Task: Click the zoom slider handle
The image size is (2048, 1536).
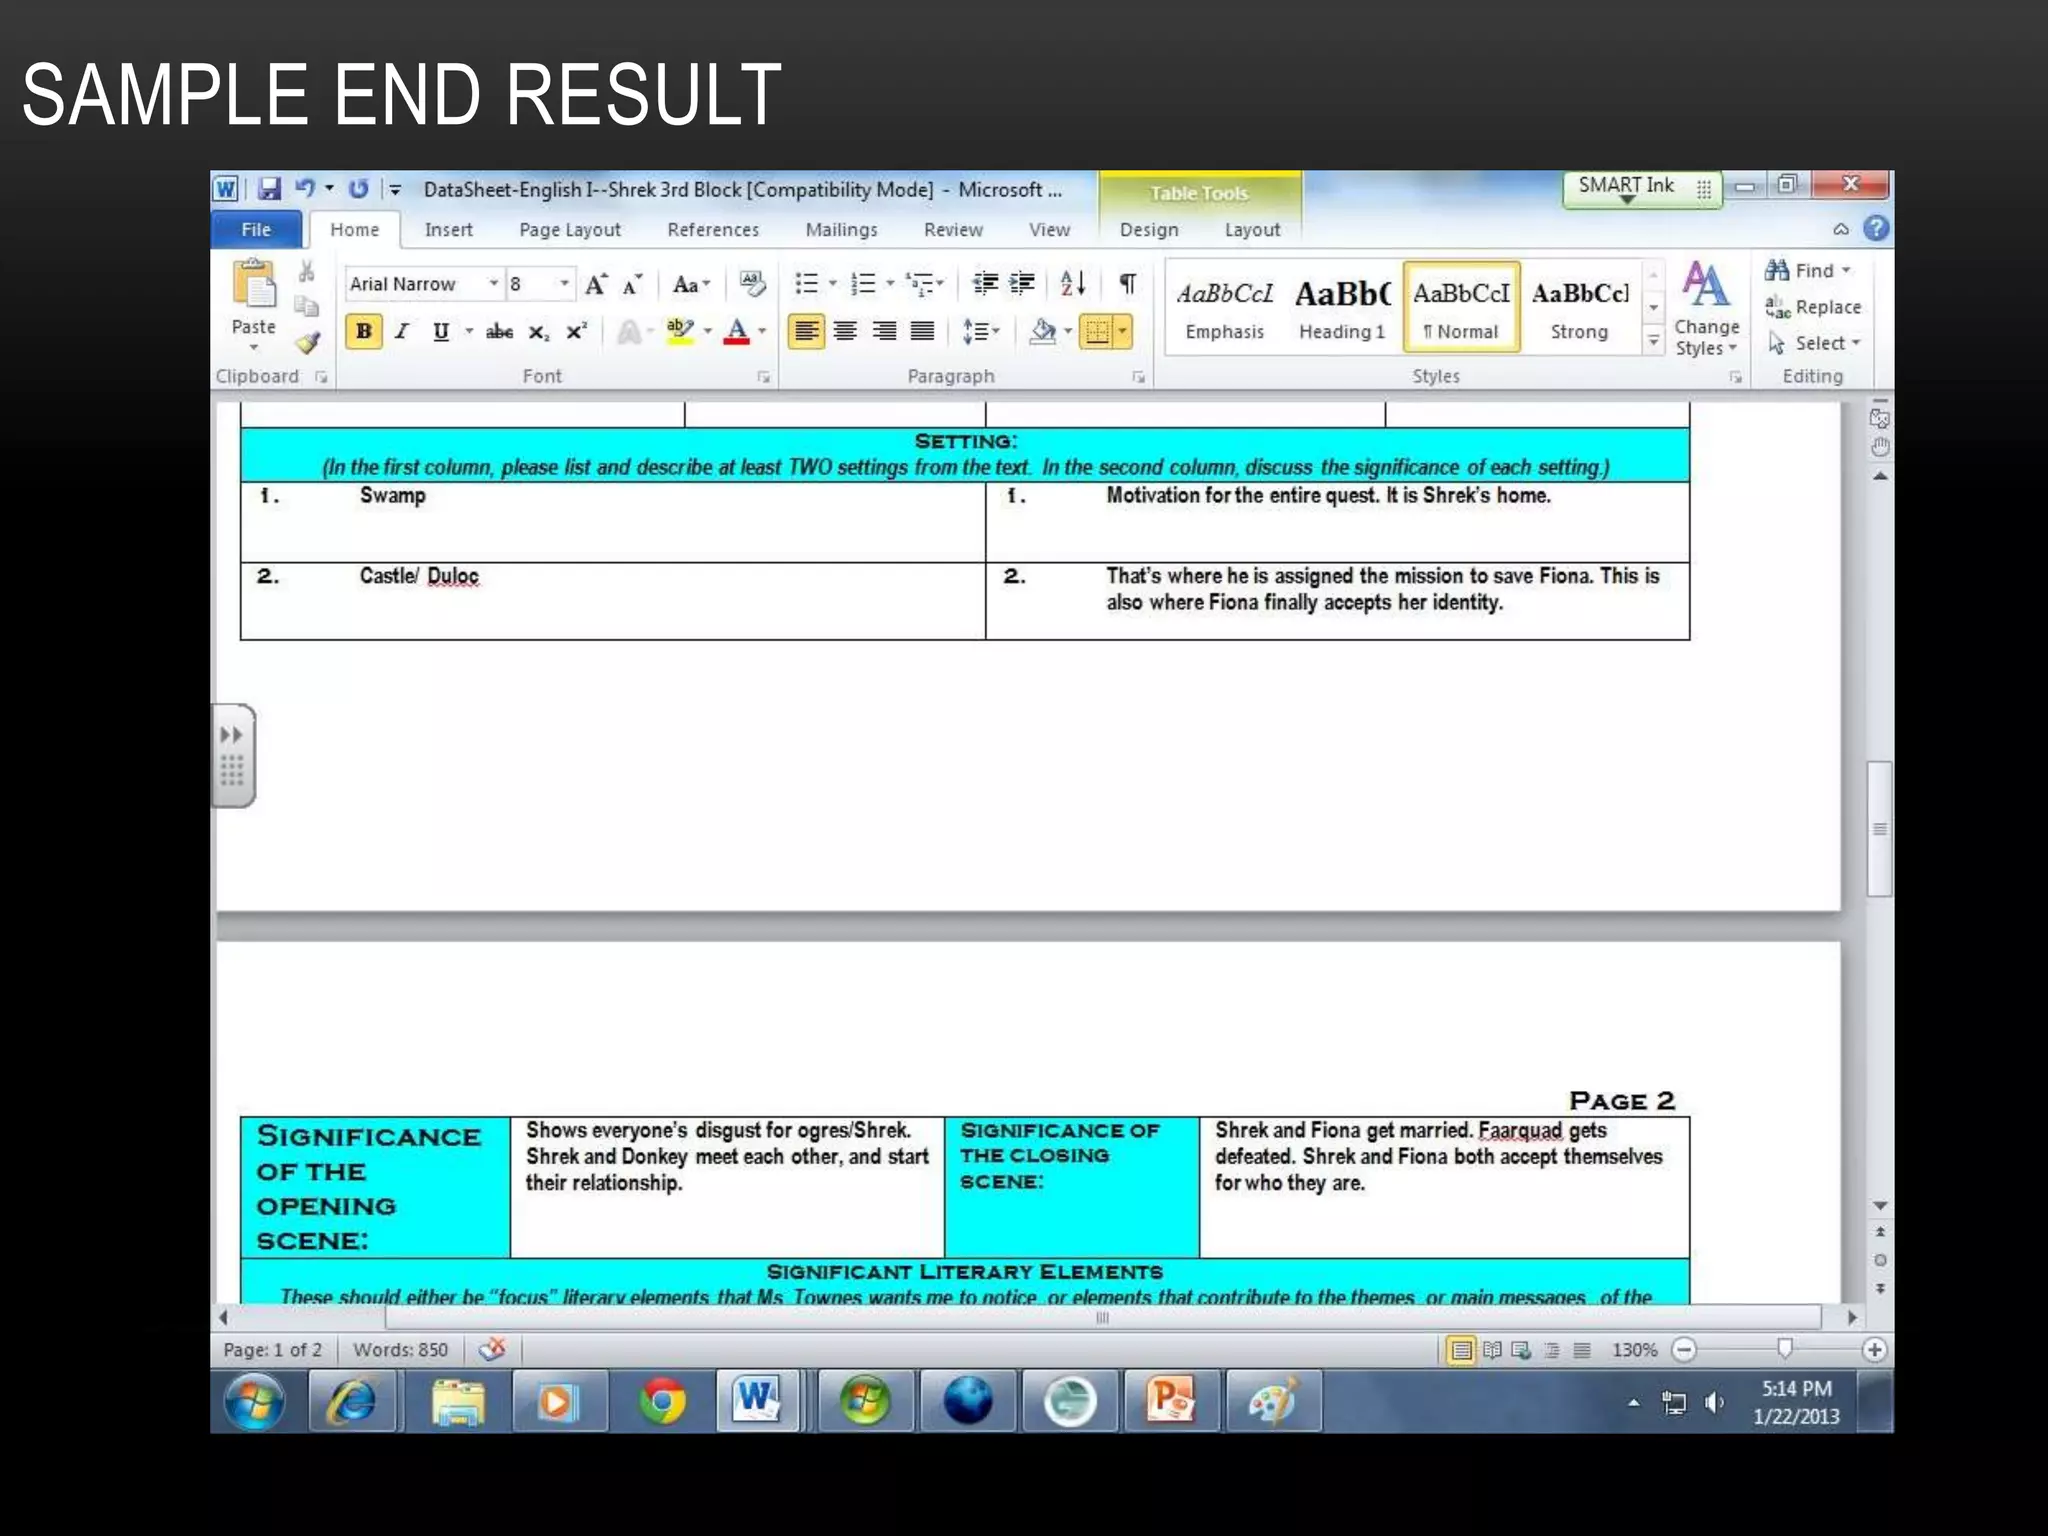Action: [x=1784, y=1349]
